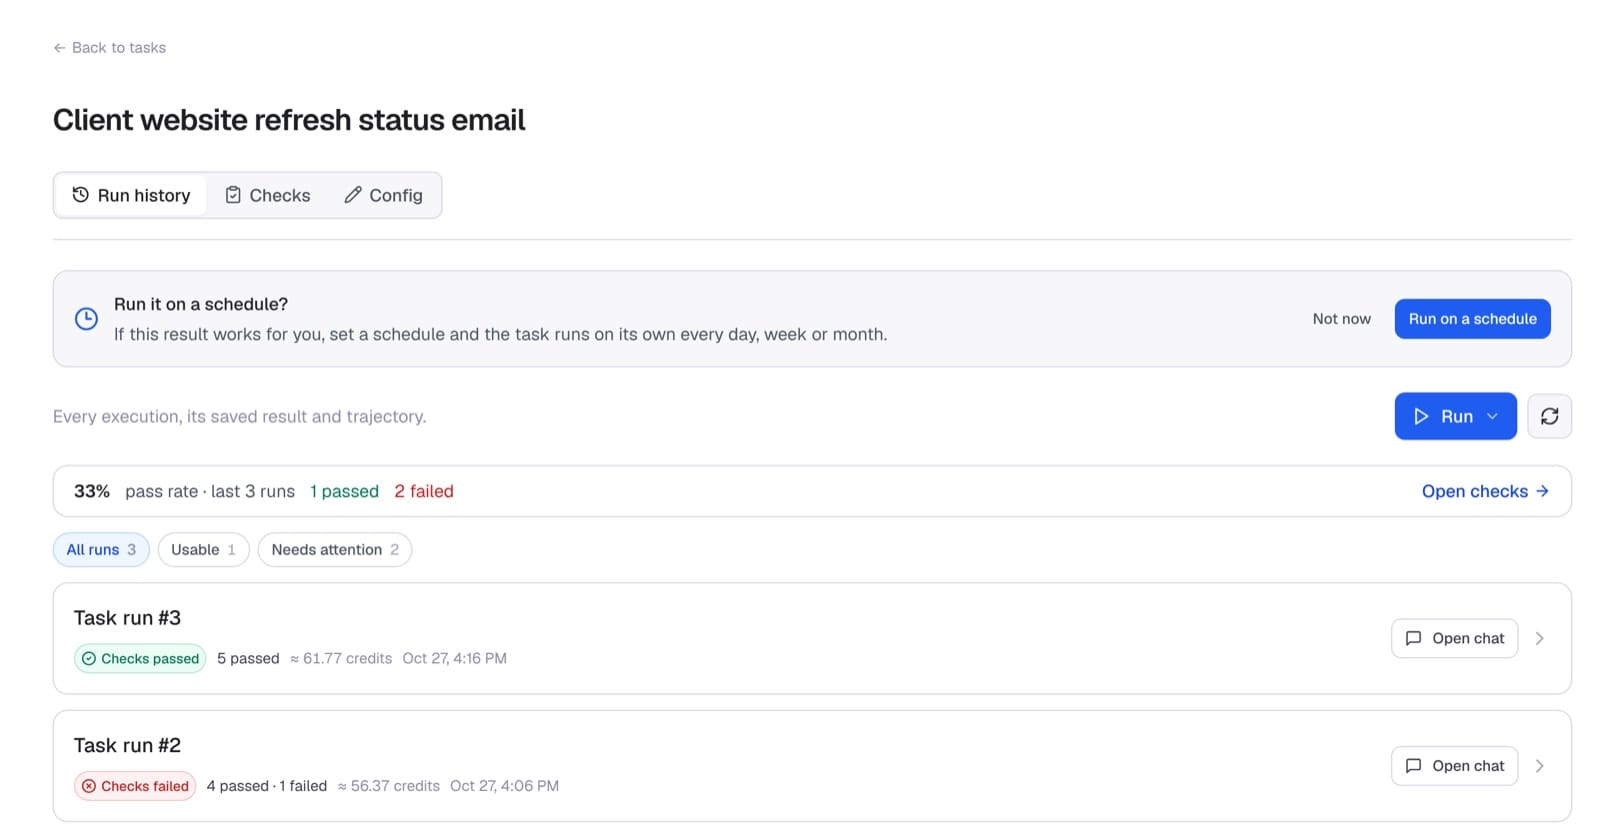Dismiss the schedule banner with Not now
The image size is (1600, 828).
click(x=1341, y=319)
